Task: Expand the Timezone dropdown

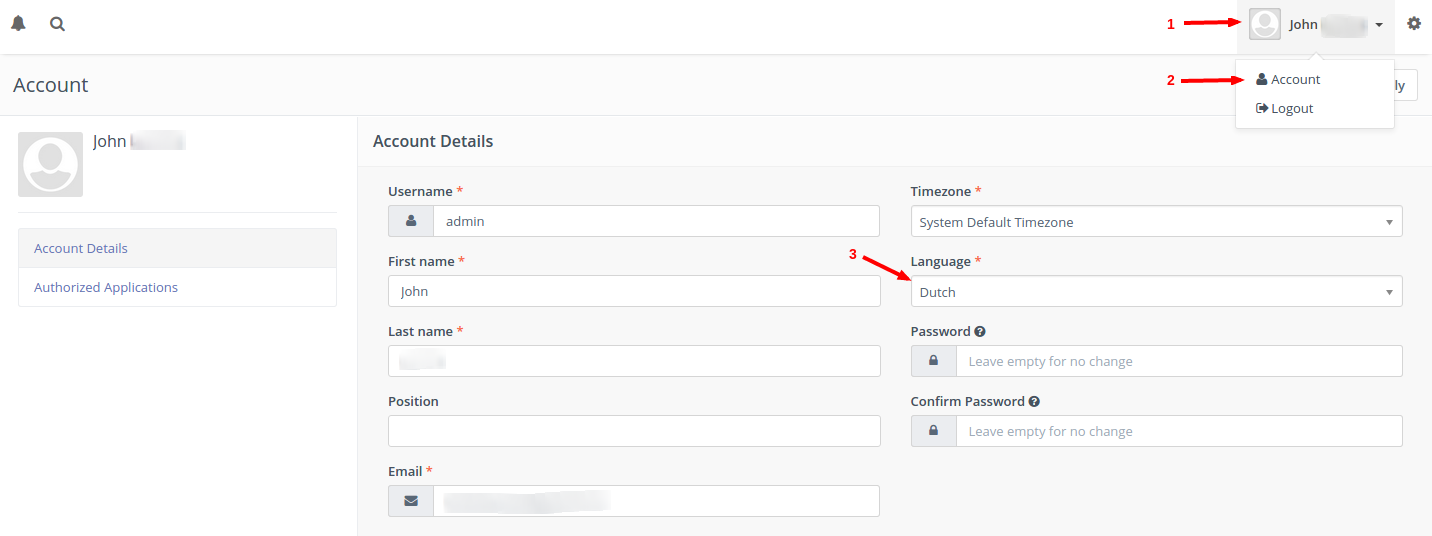Action: click(1156, 222)
